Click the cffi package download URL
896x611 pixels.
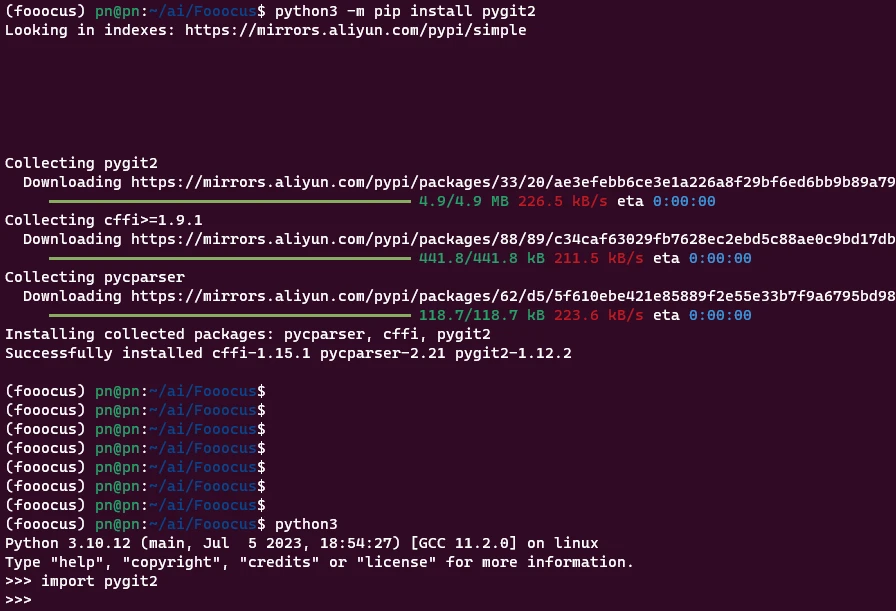click(513, 239)
